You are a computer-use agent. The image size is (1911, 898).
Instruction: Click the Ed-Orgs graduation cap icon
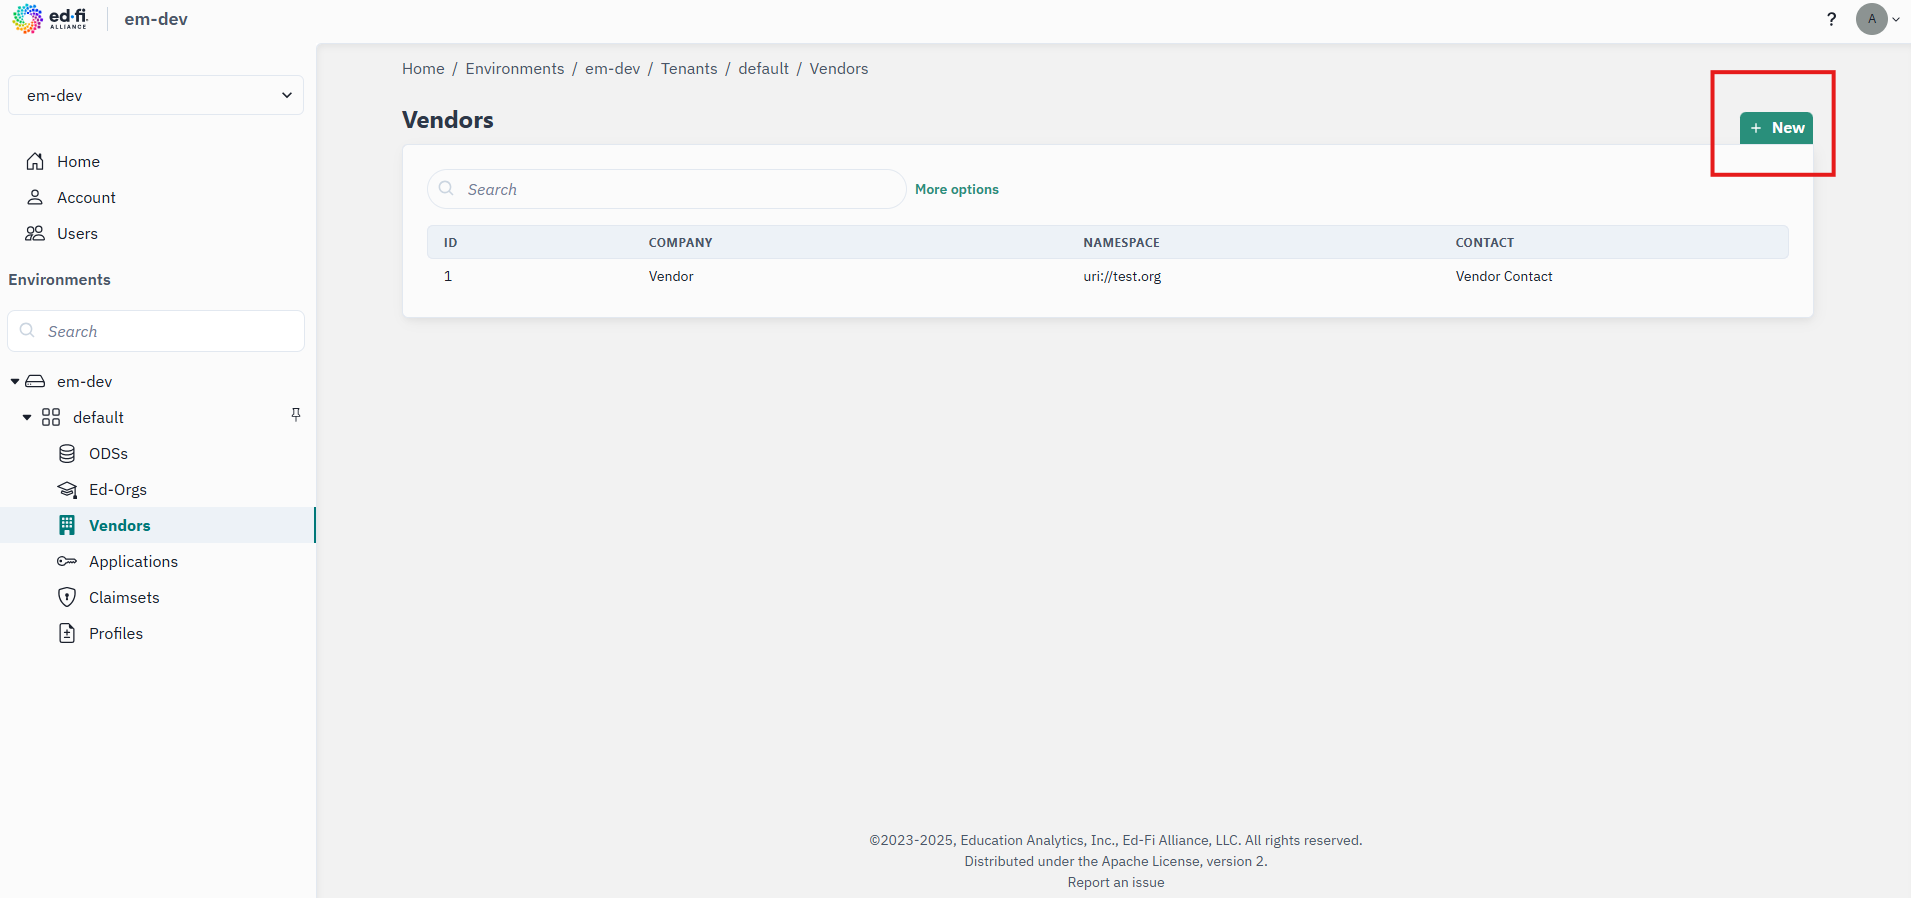click(67, 489)
